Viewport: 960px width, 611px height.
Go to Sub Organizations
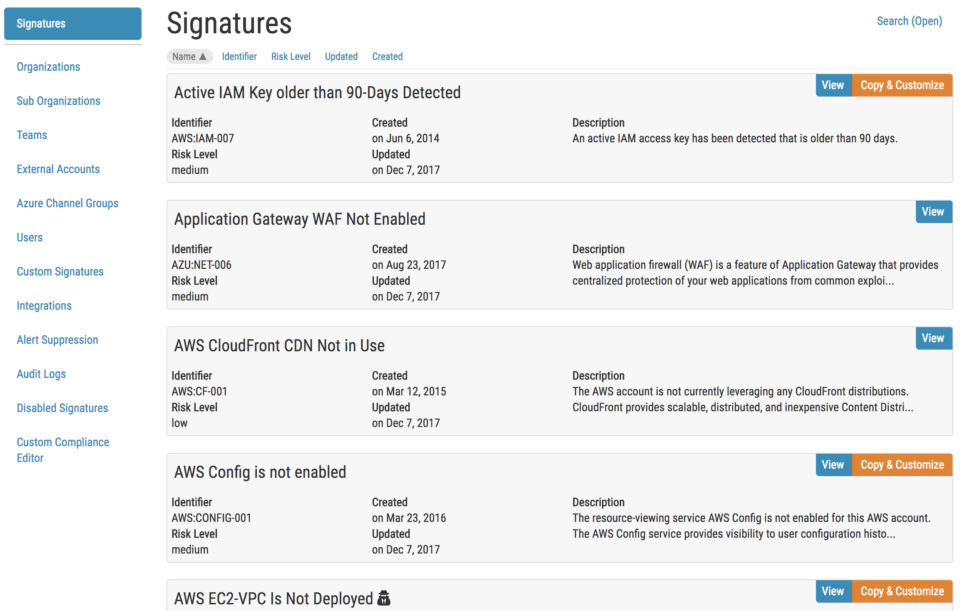[x=58, y=101]
